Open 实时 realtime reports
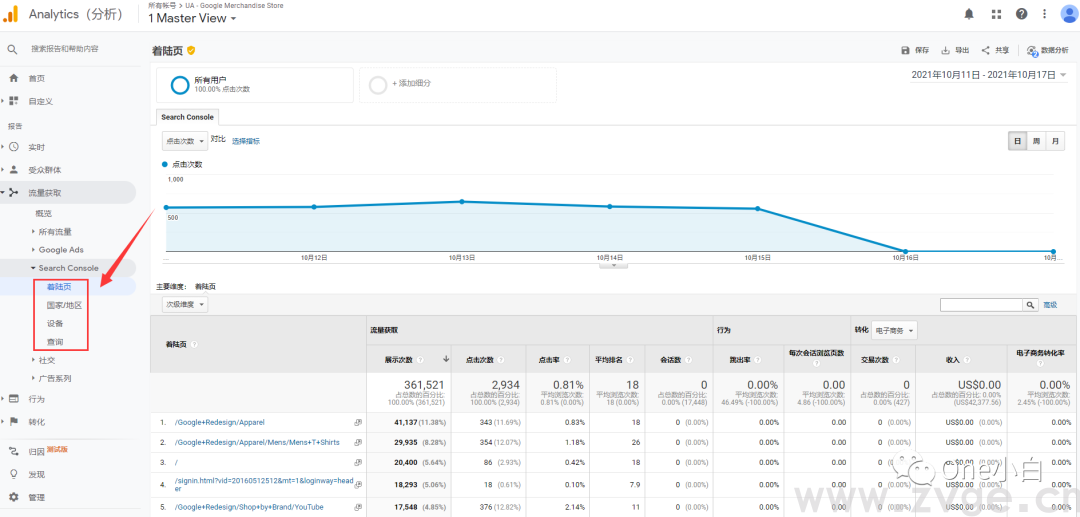The width and height of the screenshot is (1080, 517). (37, 147)
